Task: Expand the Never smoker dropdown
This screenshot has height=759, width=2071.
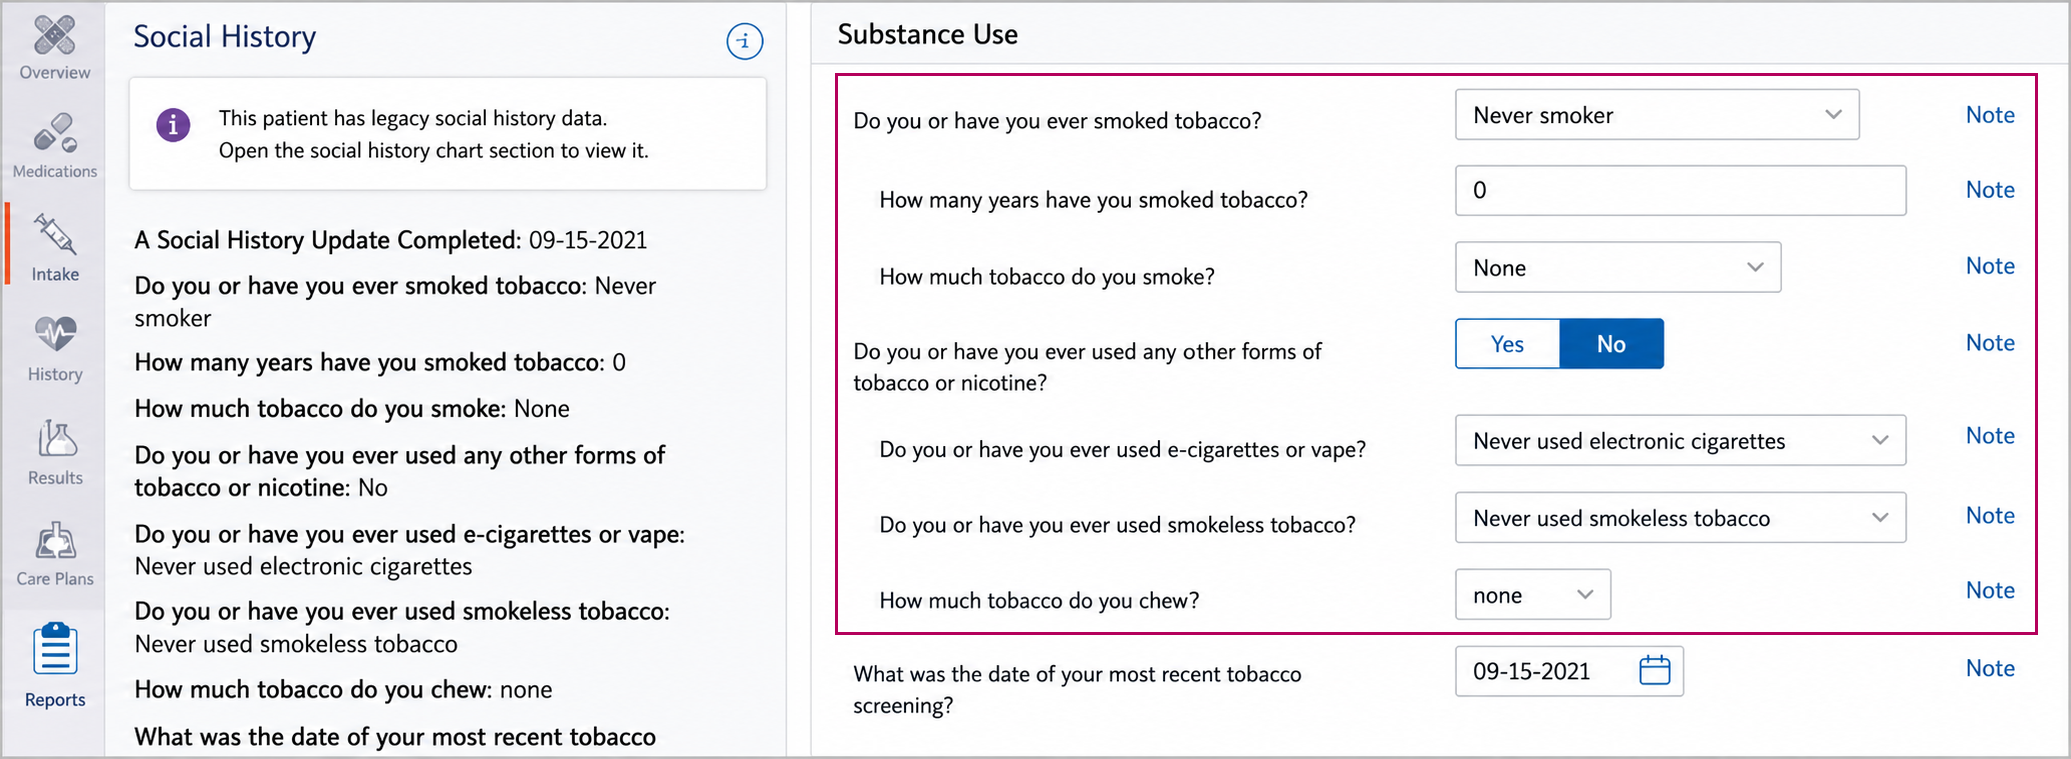Action: click(x=1657, y=115)
